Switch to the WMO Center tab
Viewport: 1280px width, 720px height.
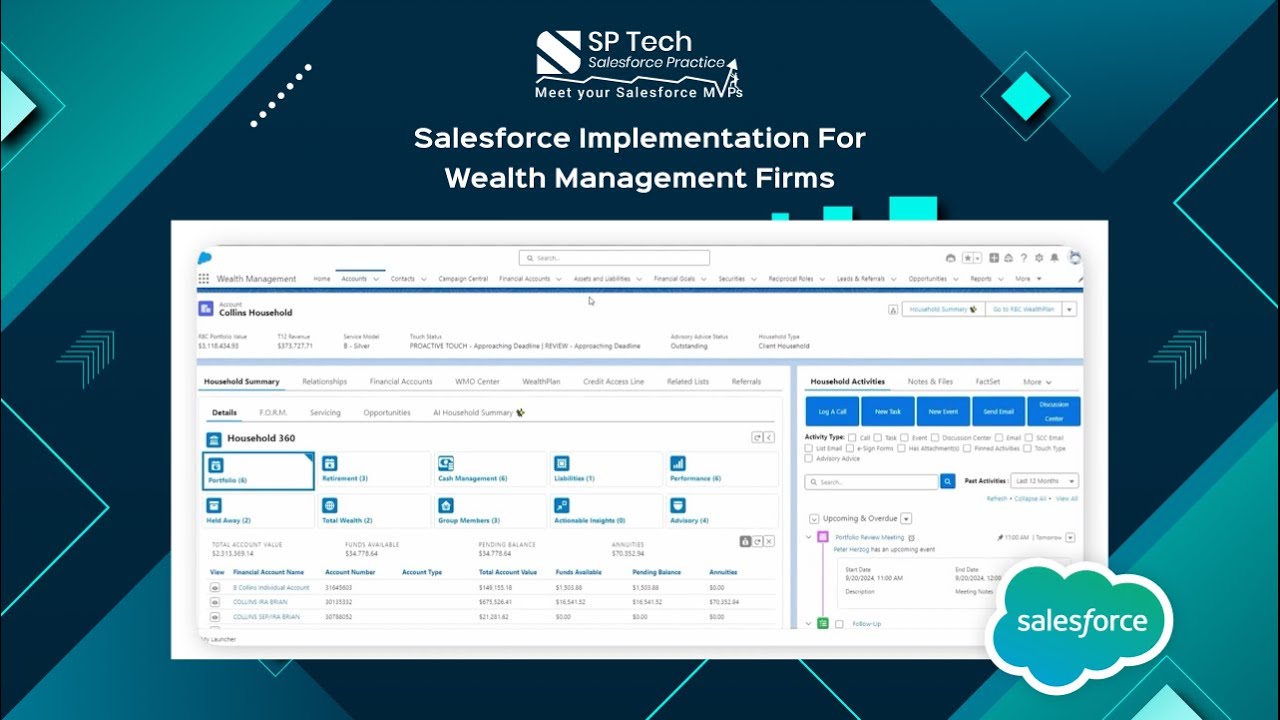[477, 382]
